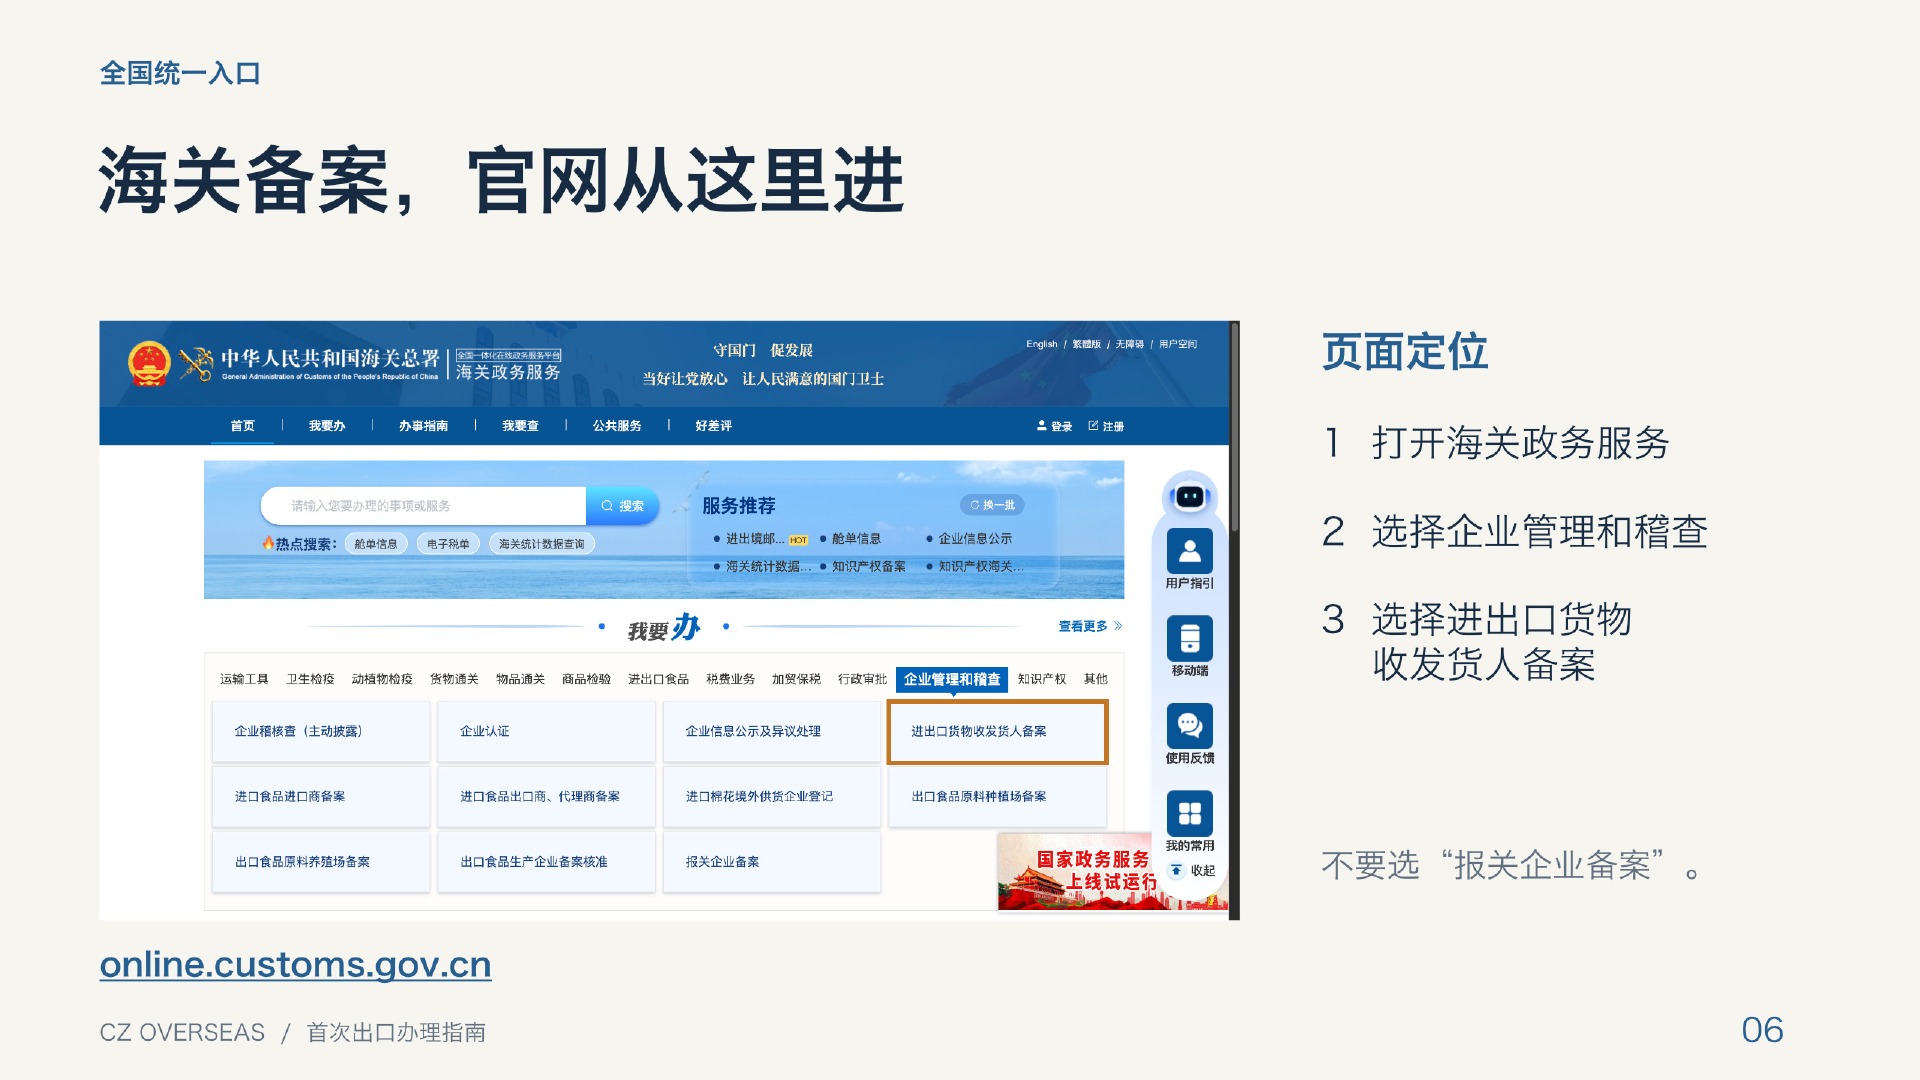Open 进出口货物收发货人备案 service

[997, 732]
